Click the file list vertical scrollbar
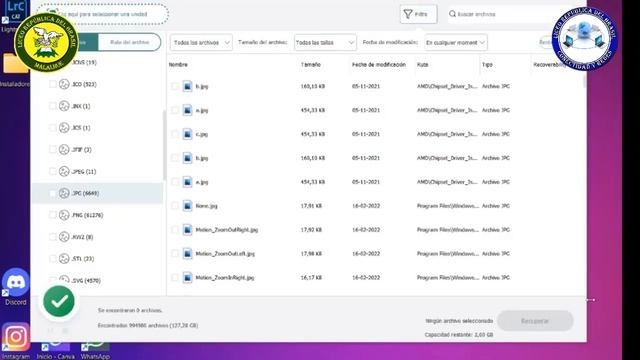This screenshot has width=640, height=360. [584, 81]
